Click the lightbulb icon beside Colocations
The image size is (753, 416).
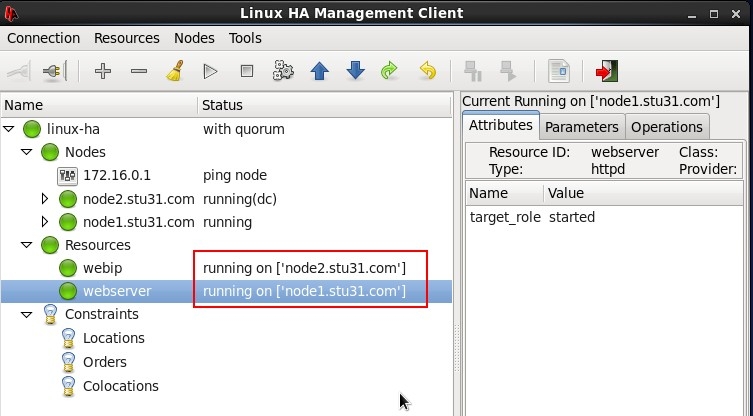coord(68,386)
